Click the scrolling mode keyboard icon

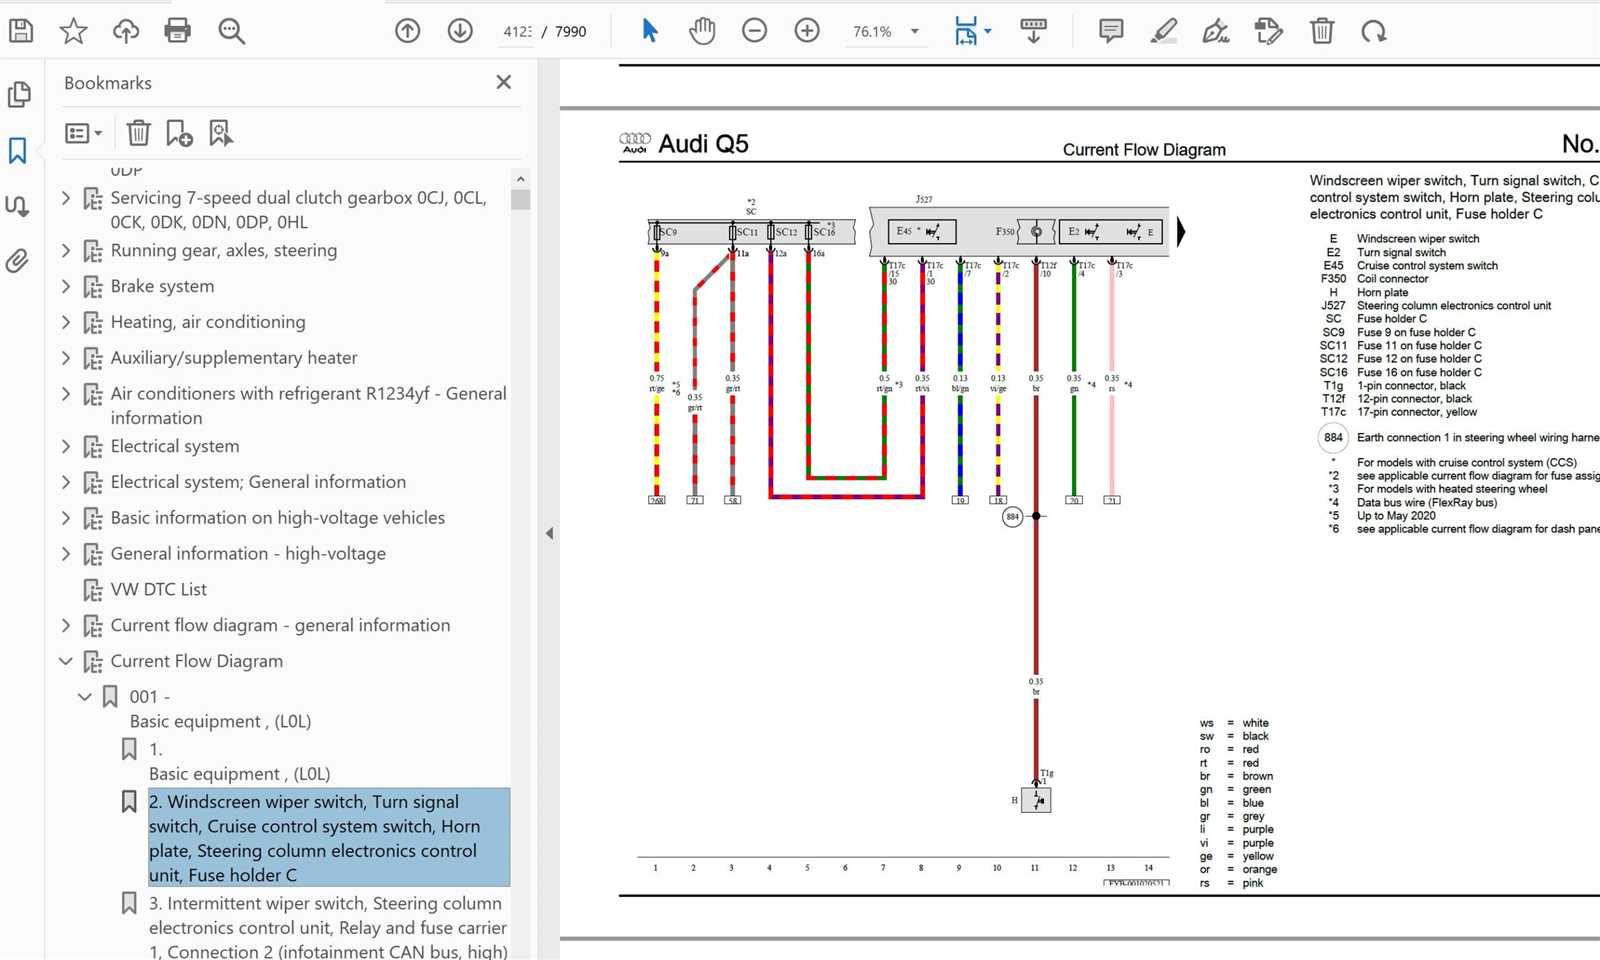1033,31
